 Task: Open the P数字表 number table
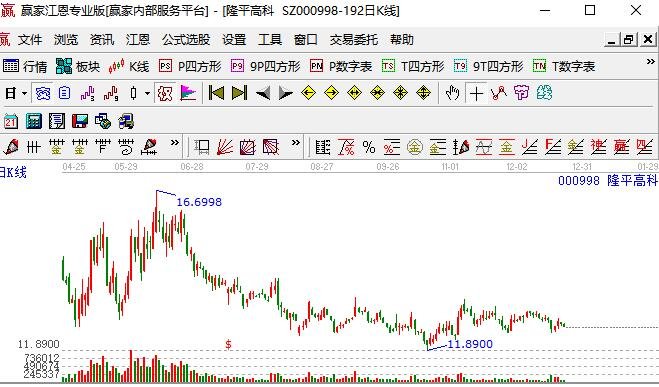341,66
